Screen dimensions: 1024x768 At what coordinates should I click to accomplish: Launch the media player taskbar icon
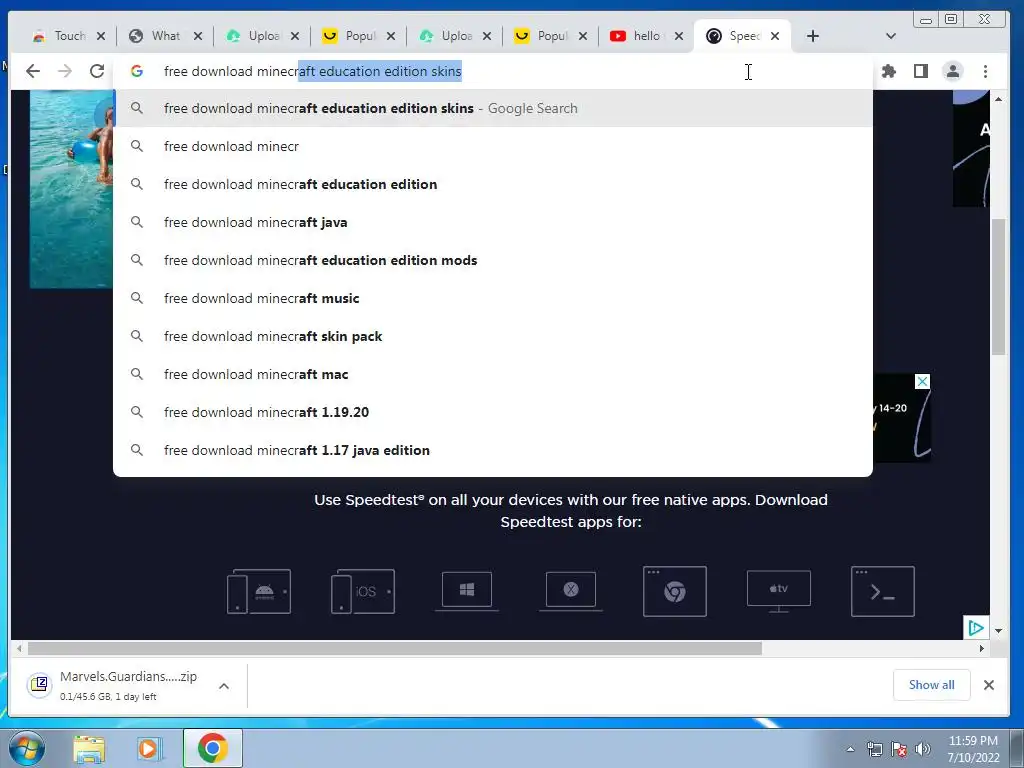pos(150,749)
